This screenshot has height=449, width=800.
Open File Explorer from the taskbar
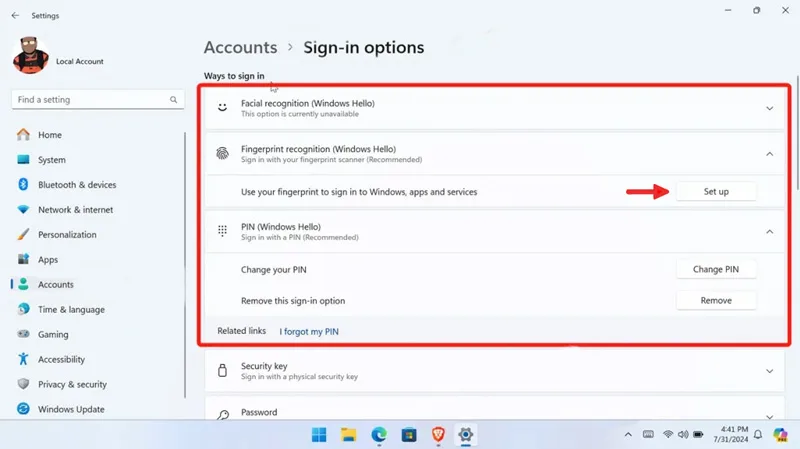click(349, 435)
